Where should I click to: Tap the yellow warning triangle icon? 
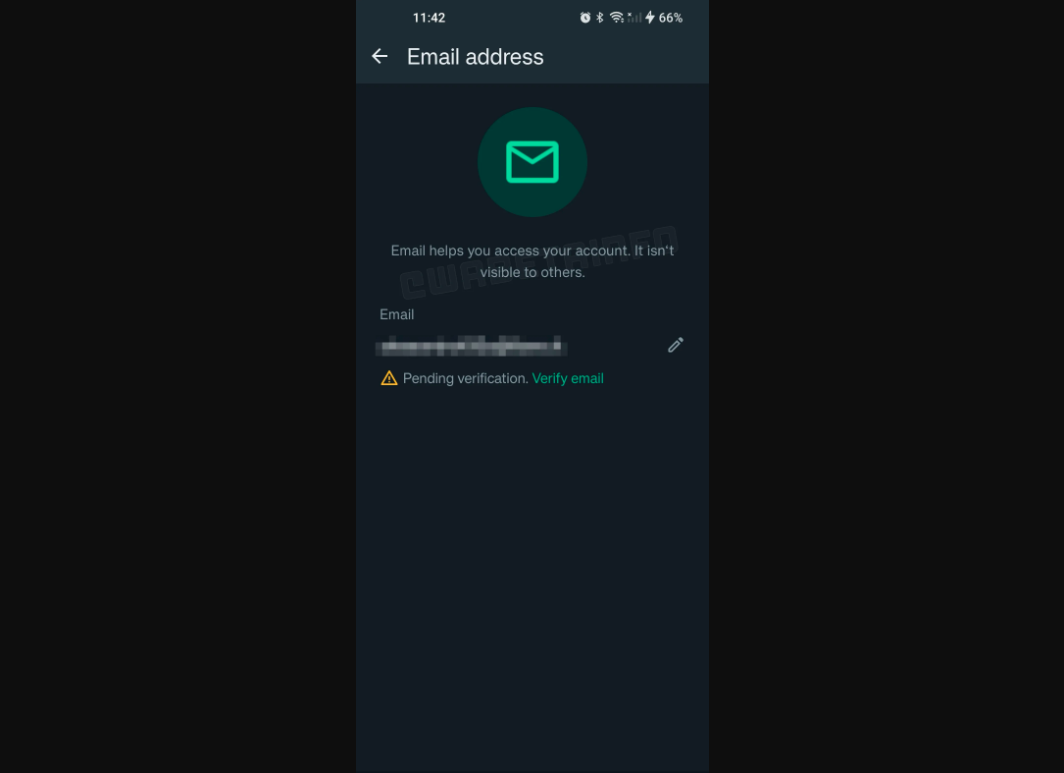tap(389, 378)
